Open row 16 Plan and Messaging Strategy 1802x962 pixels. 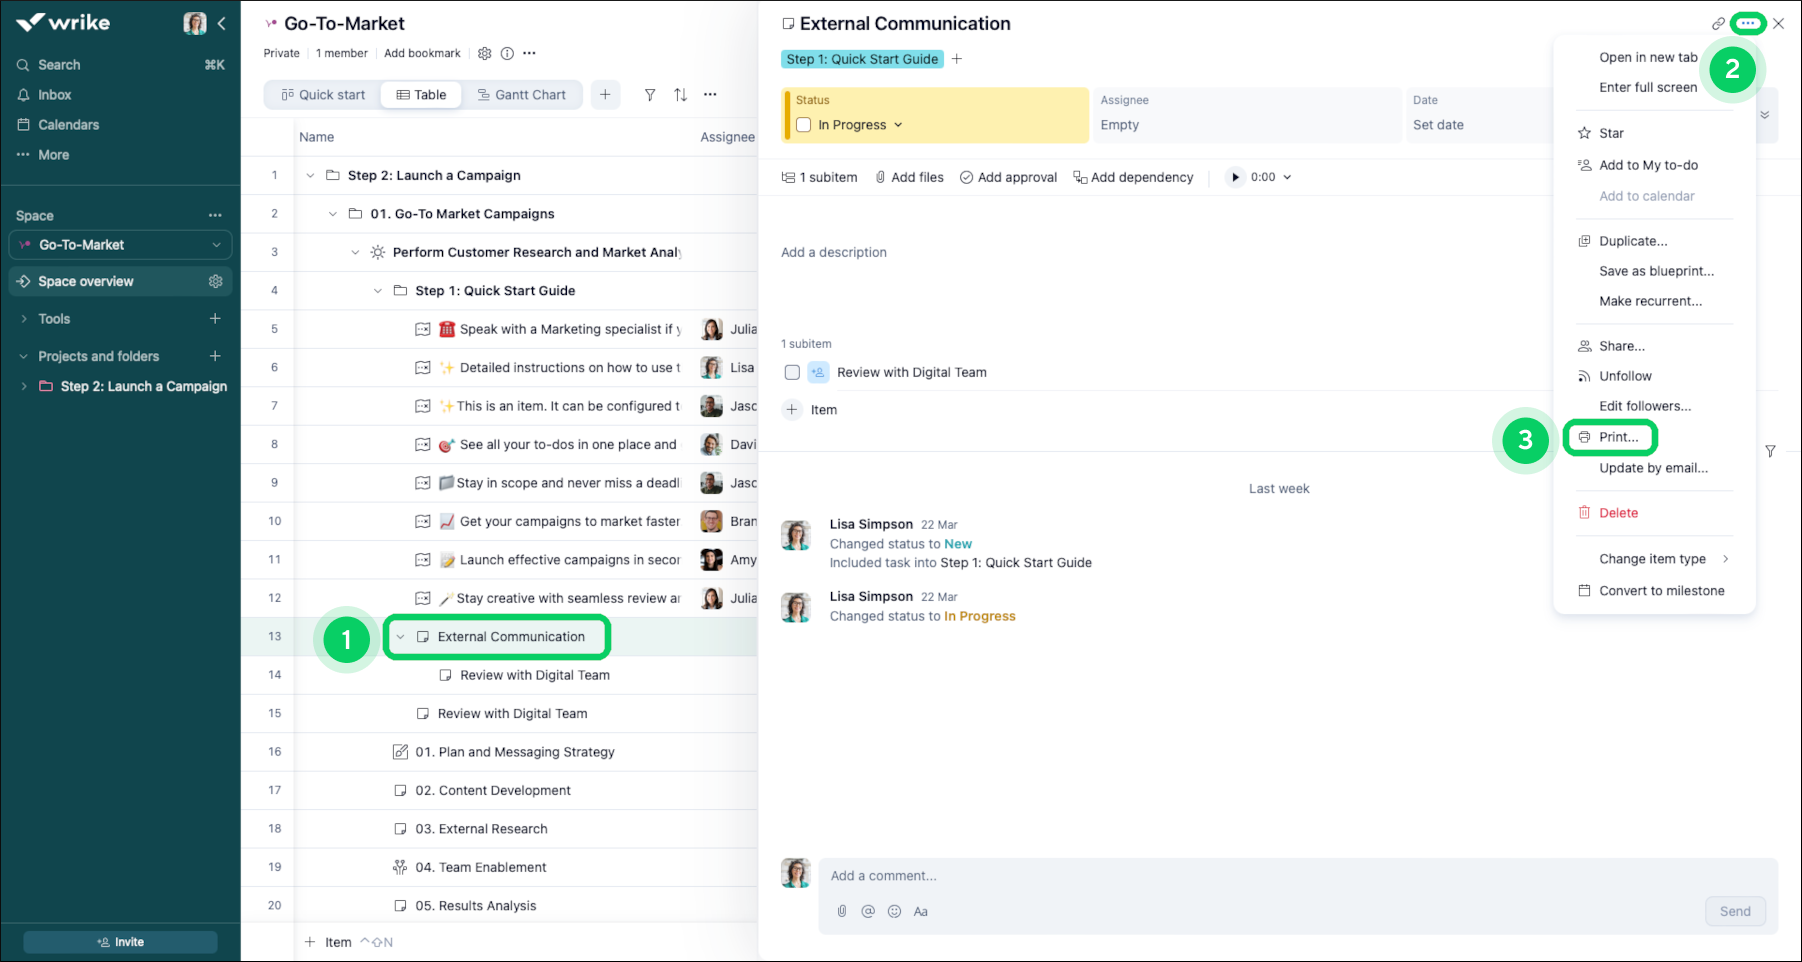[515, 752]
